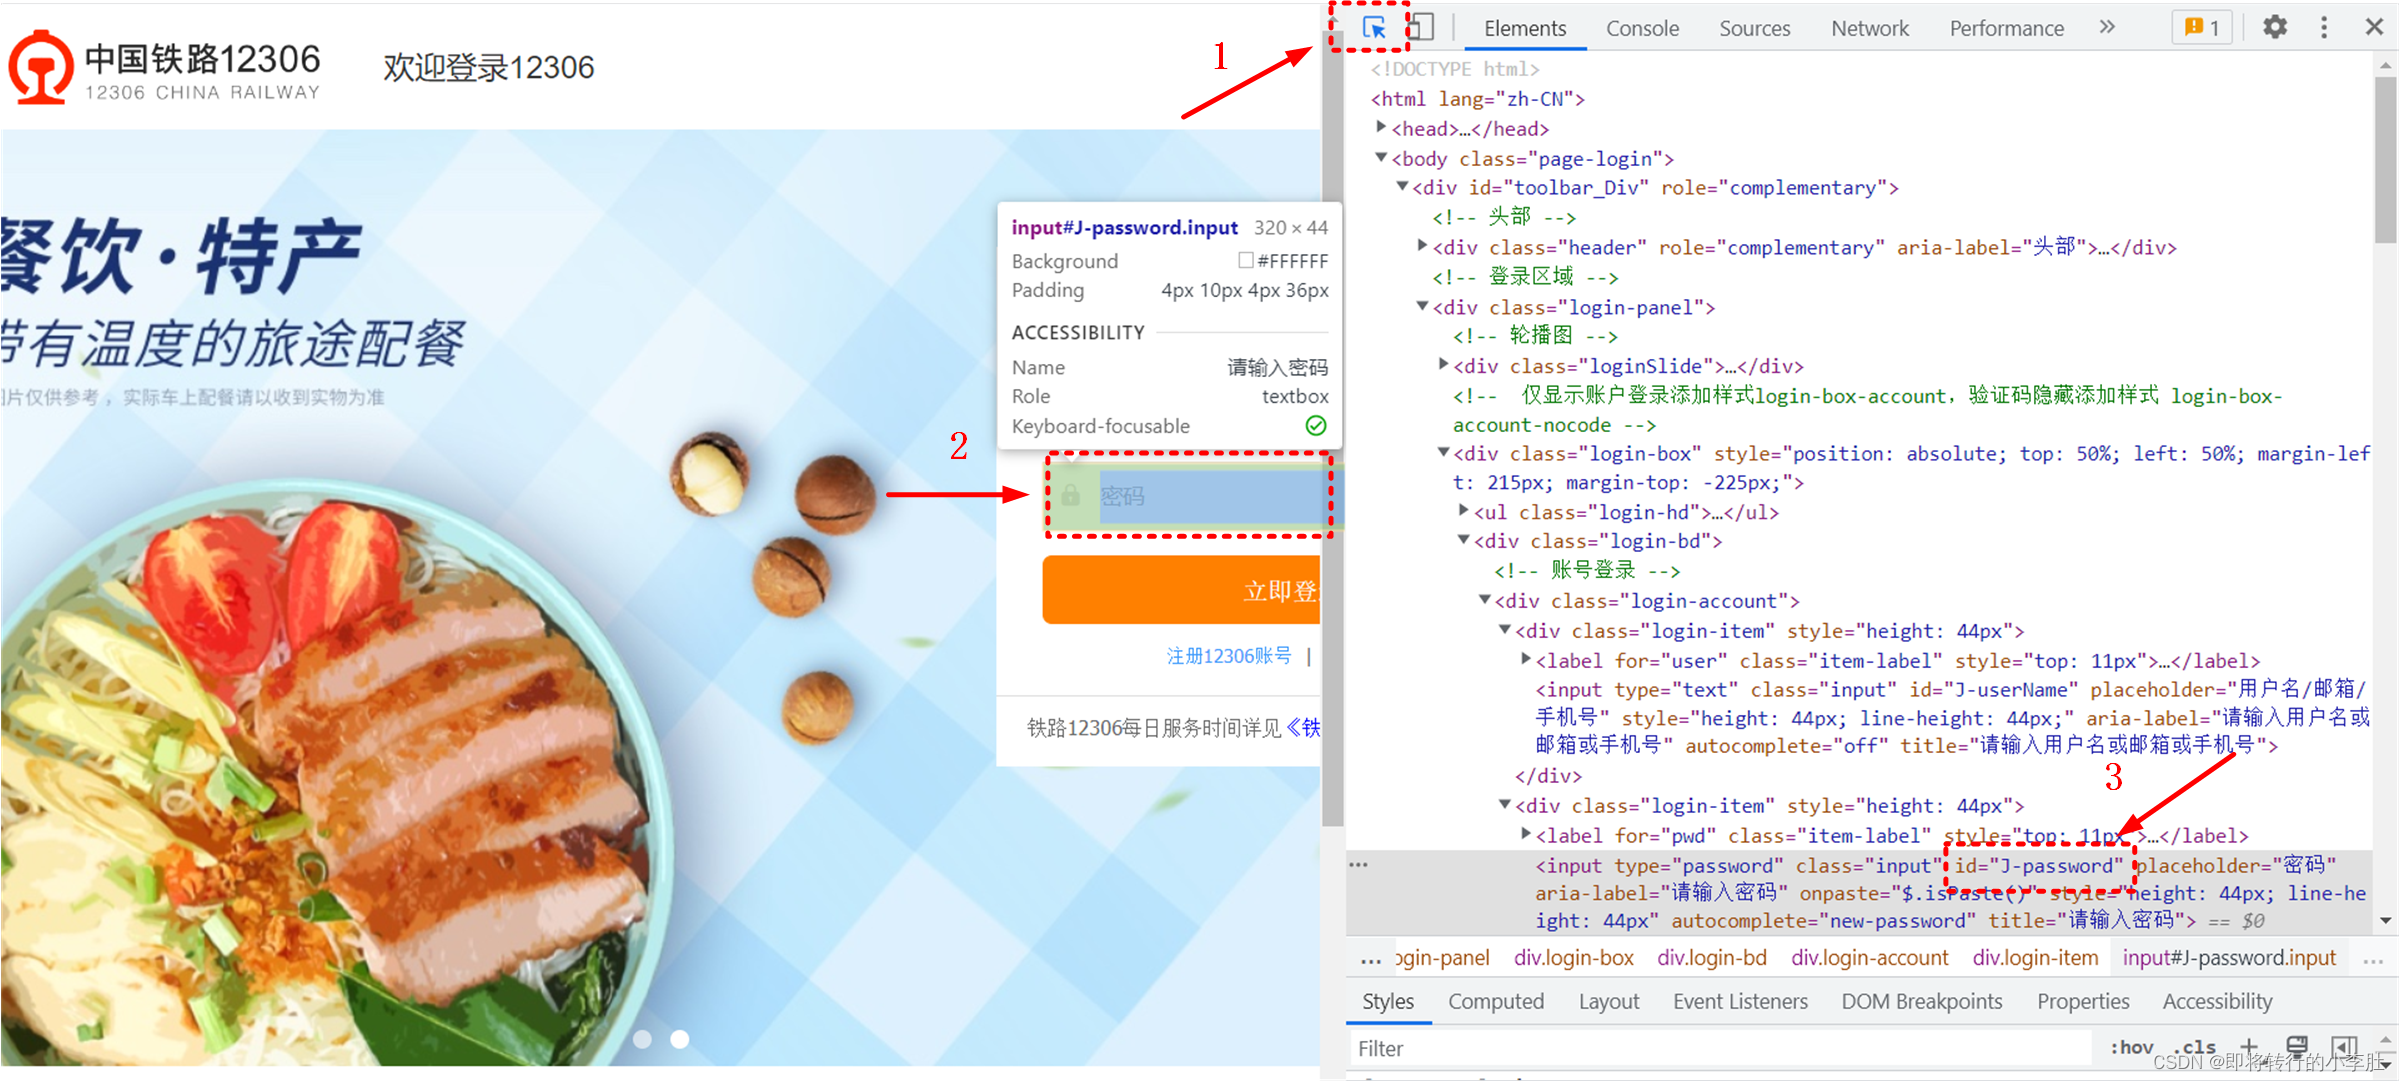The height and width of the screenshot is (1081, 2400).
Task: Click the <!-- 登录区域 --> comment line
Action: click(x=1525, y=276)
